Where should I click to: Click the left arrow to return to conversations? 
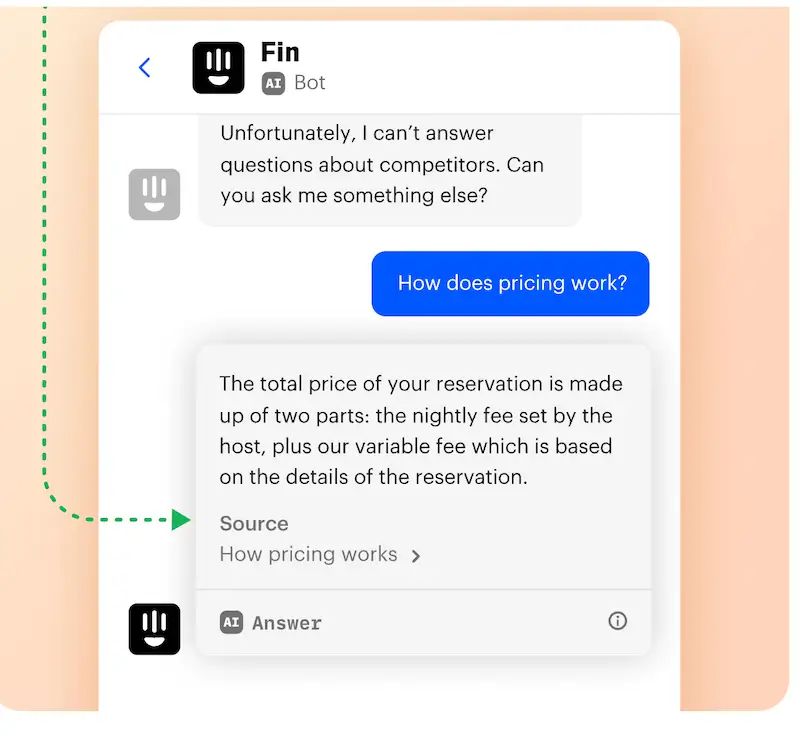click(x=144, y=67)
